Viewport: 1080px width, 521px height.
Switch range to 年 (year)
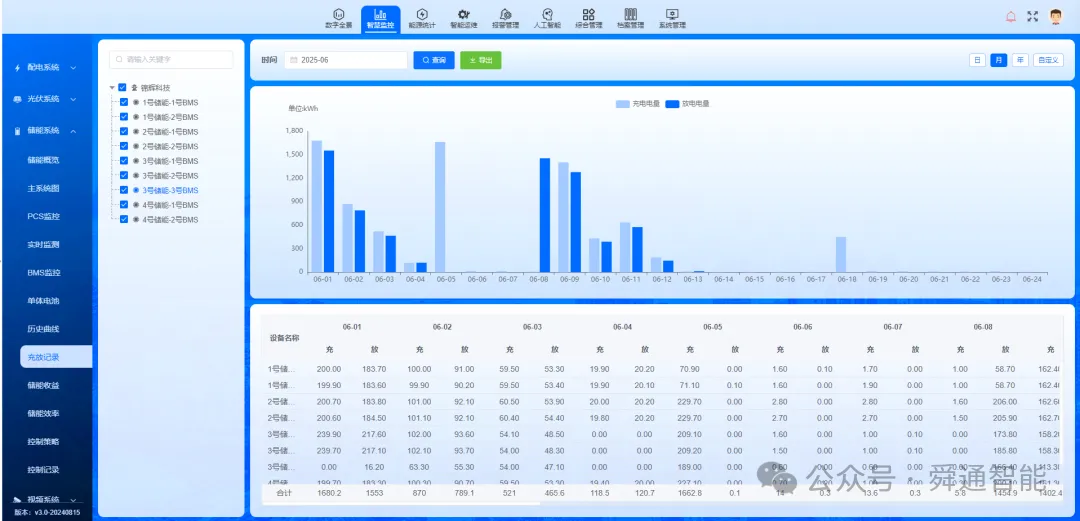tap(1020, 60)
